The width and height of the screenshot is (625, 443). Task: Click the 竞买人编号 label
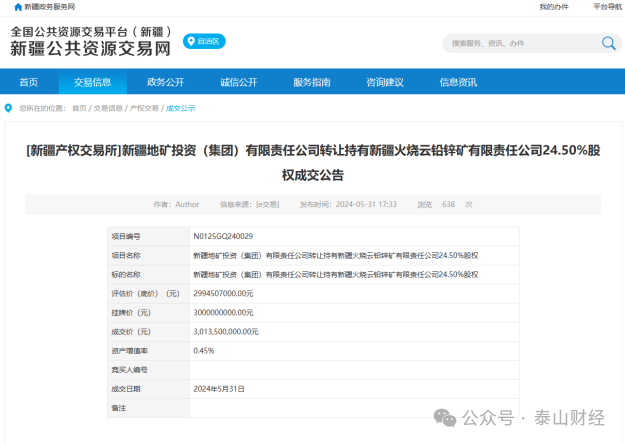[x=130, y=370]
